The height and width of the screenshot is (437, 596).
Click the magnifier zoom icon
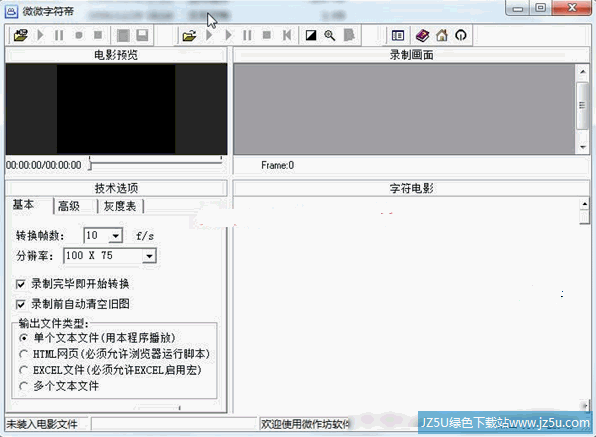(330, 35)
